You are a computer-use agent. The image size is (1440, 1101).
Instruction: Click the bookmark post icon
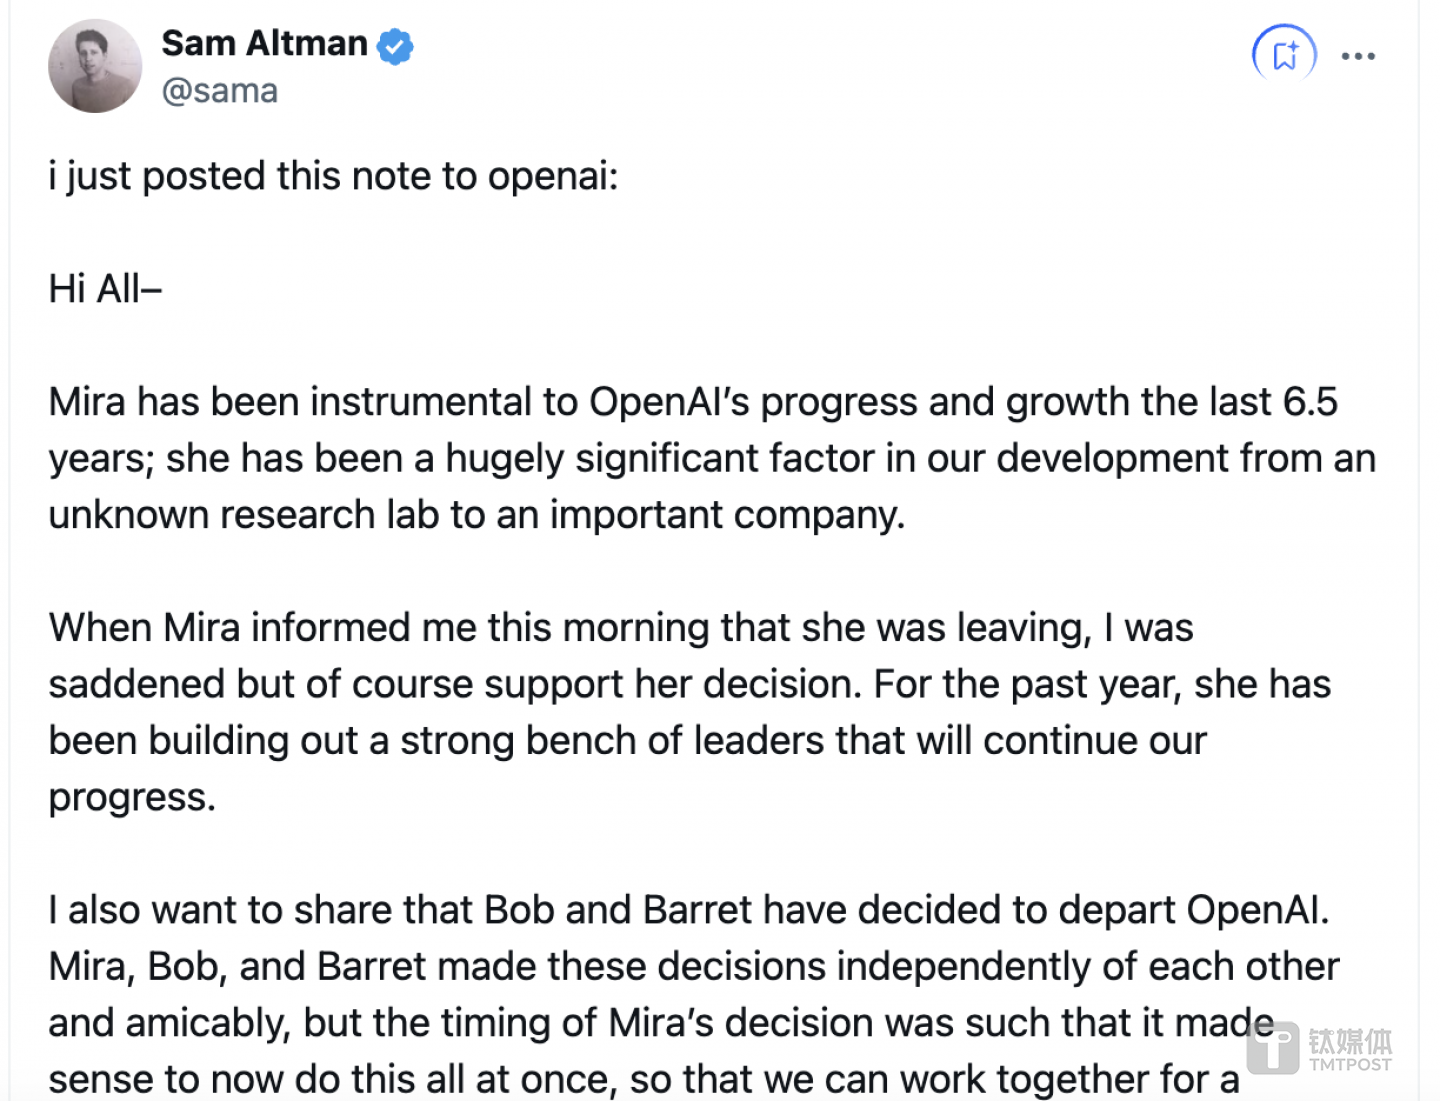click(1285, 55)
